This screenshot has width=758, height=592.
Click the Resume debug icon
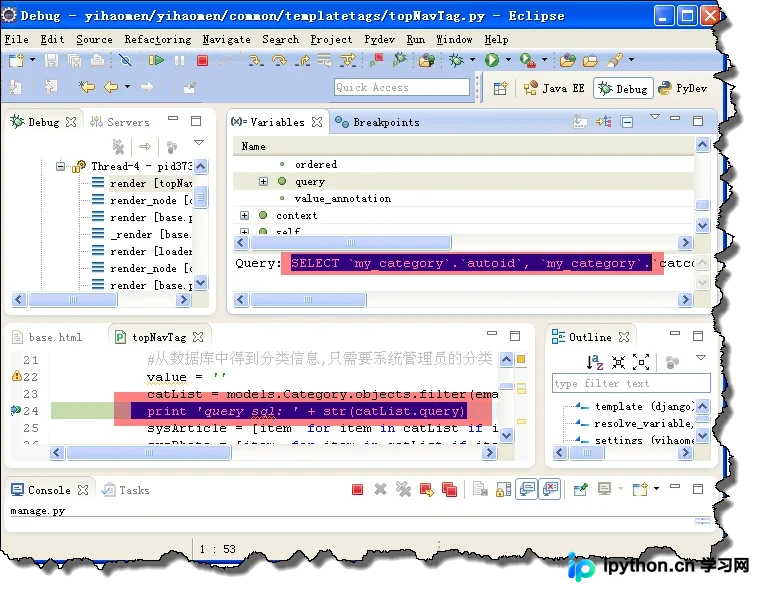click(156, 60)
